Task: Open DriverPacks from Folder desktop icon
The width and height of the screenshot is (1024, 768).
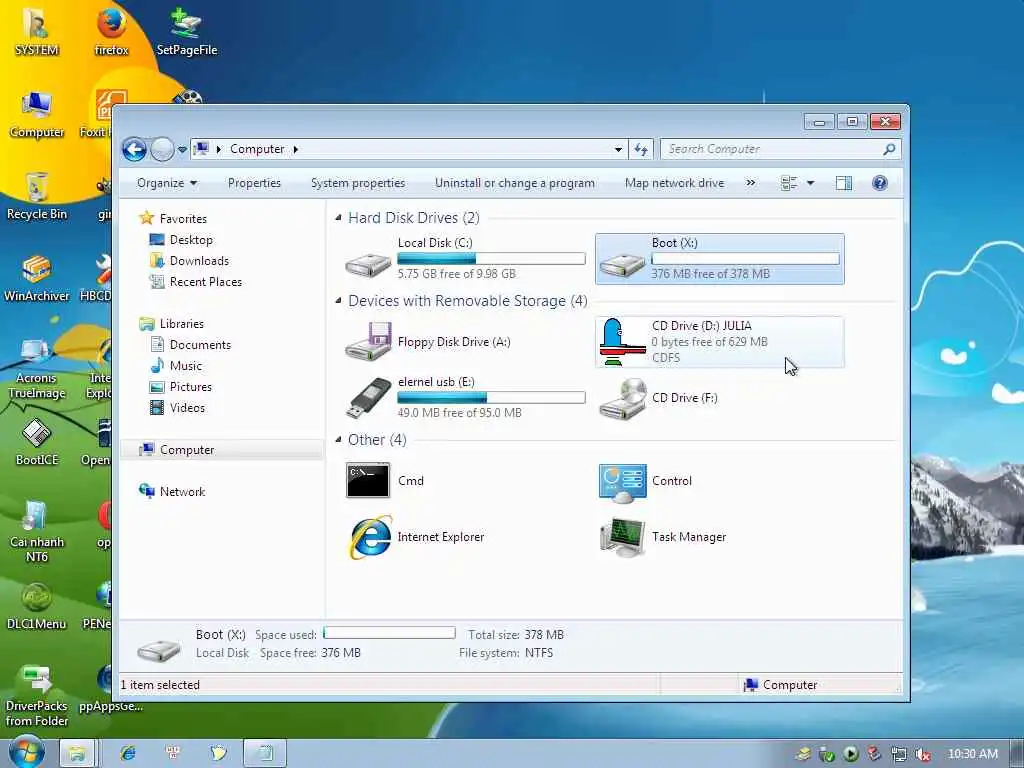Action: pyautogui.click(x=37, y=696)
